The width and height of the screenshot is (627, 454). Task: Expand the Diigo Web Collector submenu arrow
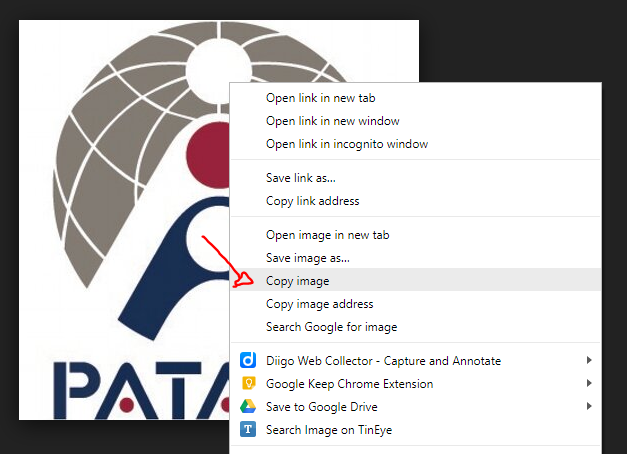[x=589, y=360]
